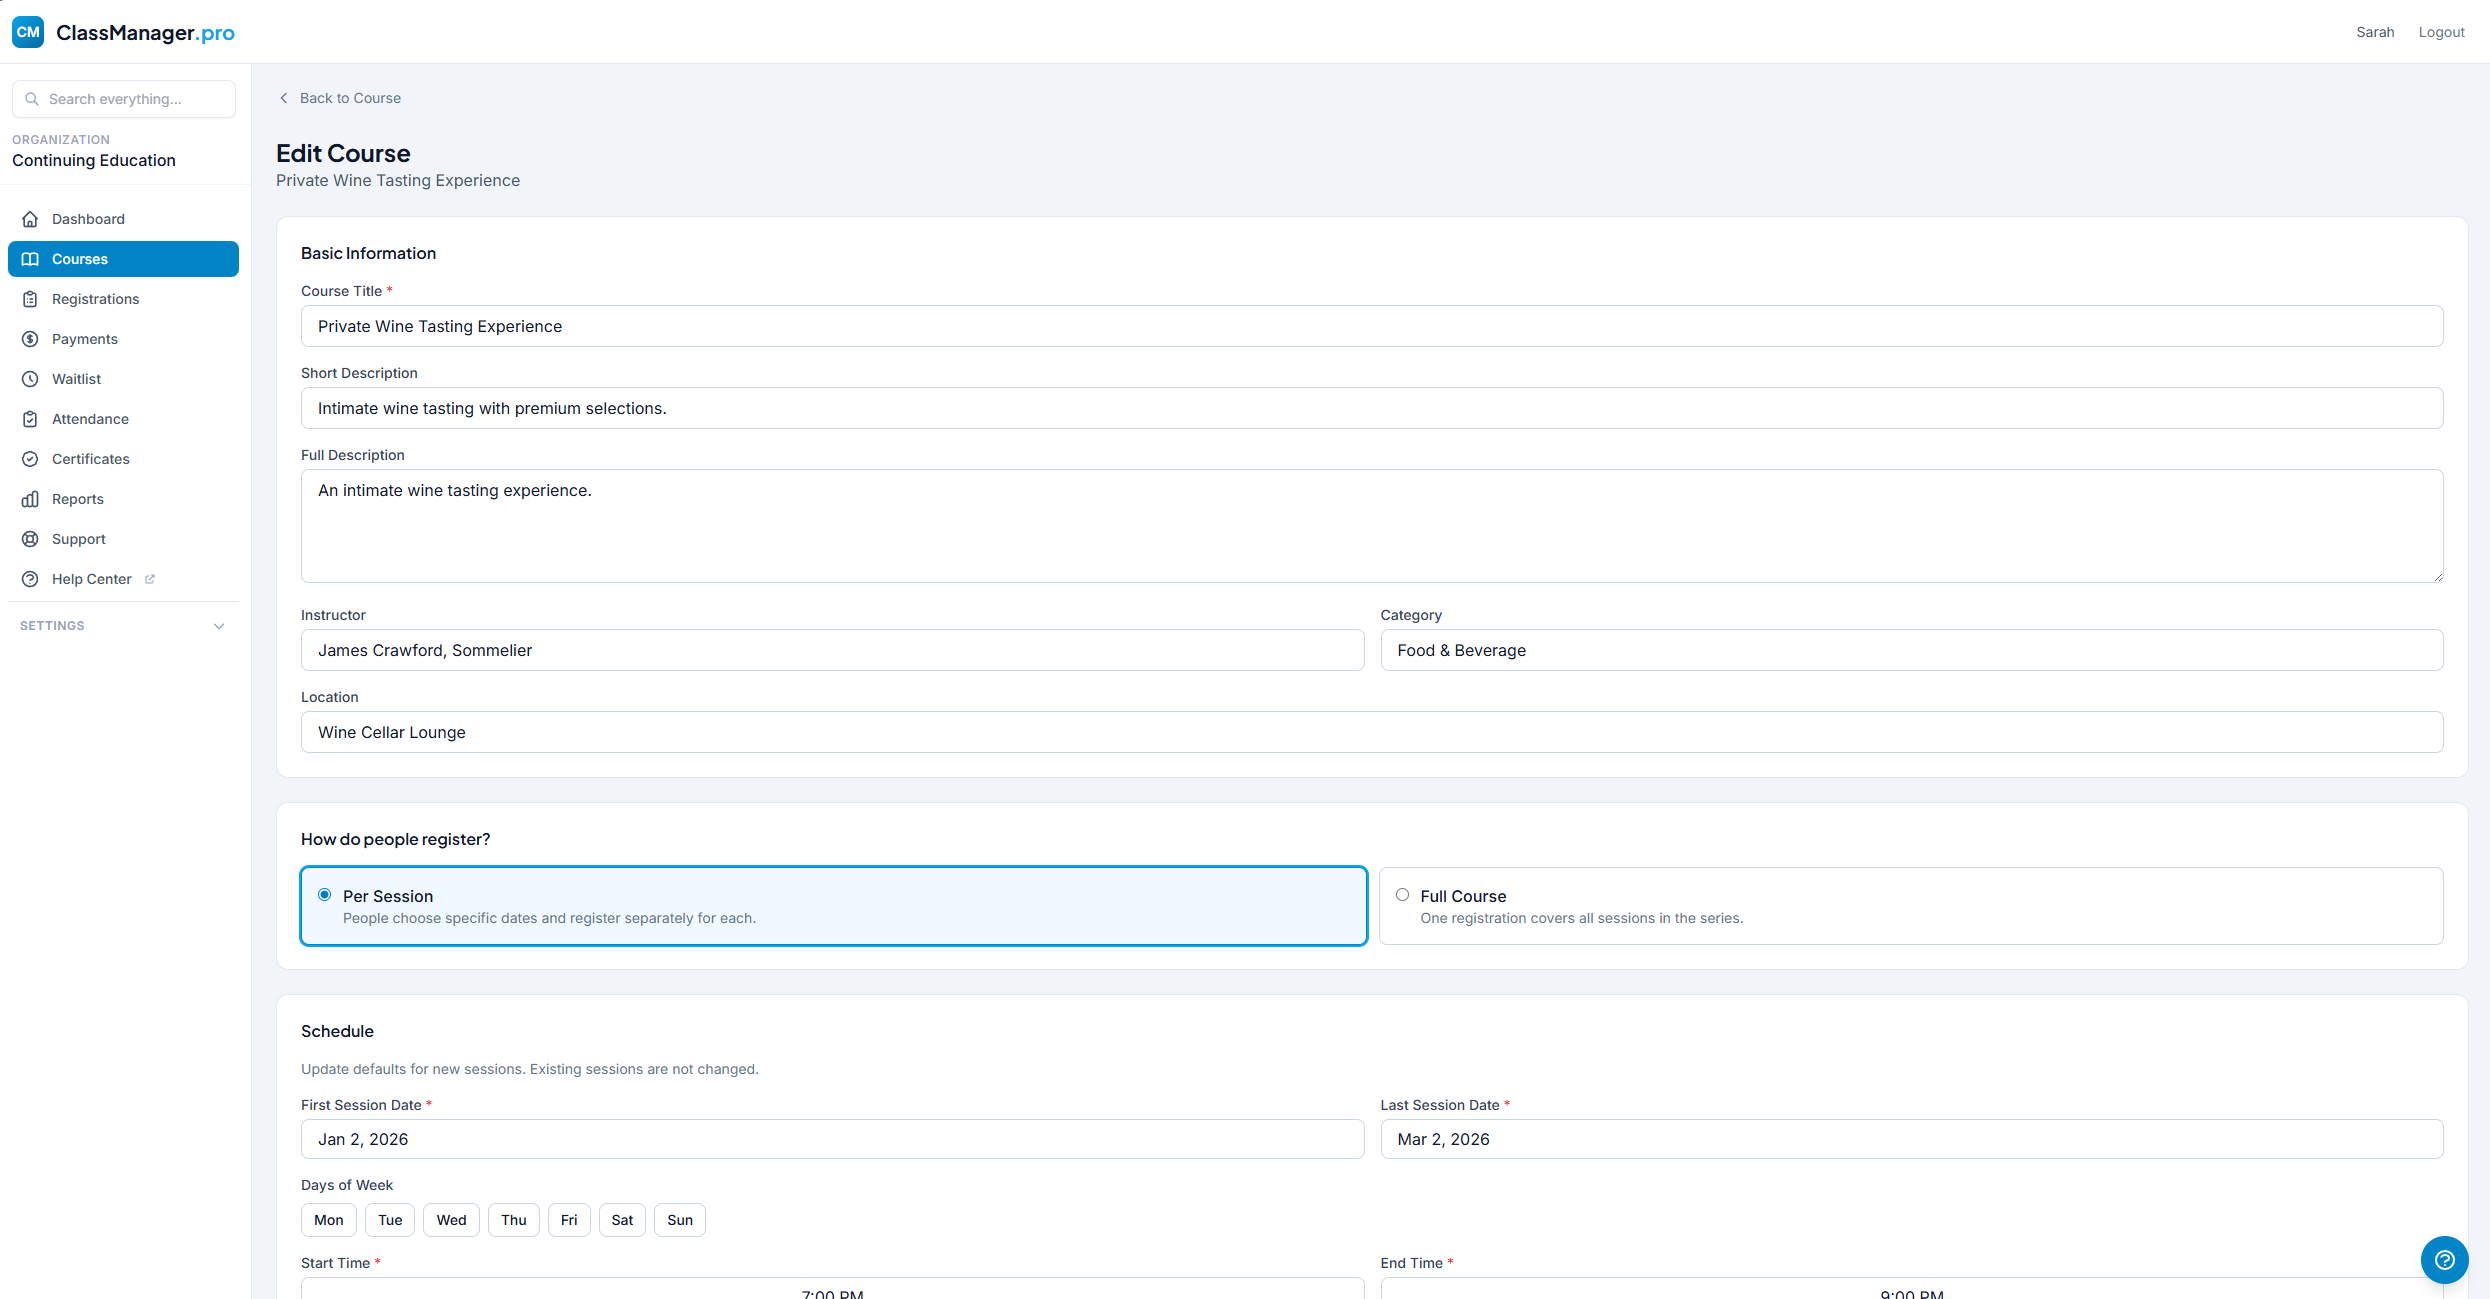Open the floating help bubble
Viewport: 2490px width, 1299px height.
coord(2444,1260)
